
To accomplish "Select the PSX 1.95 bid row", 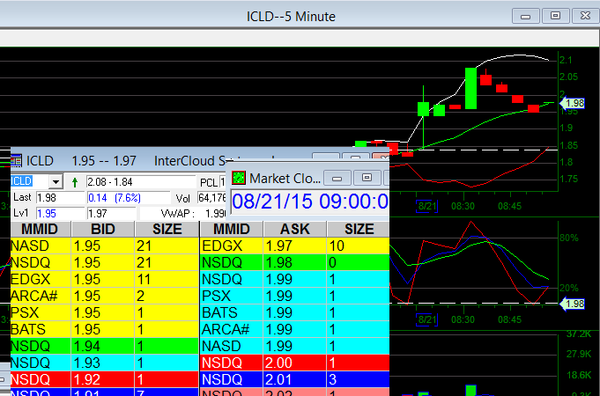I will click(104, 313).
